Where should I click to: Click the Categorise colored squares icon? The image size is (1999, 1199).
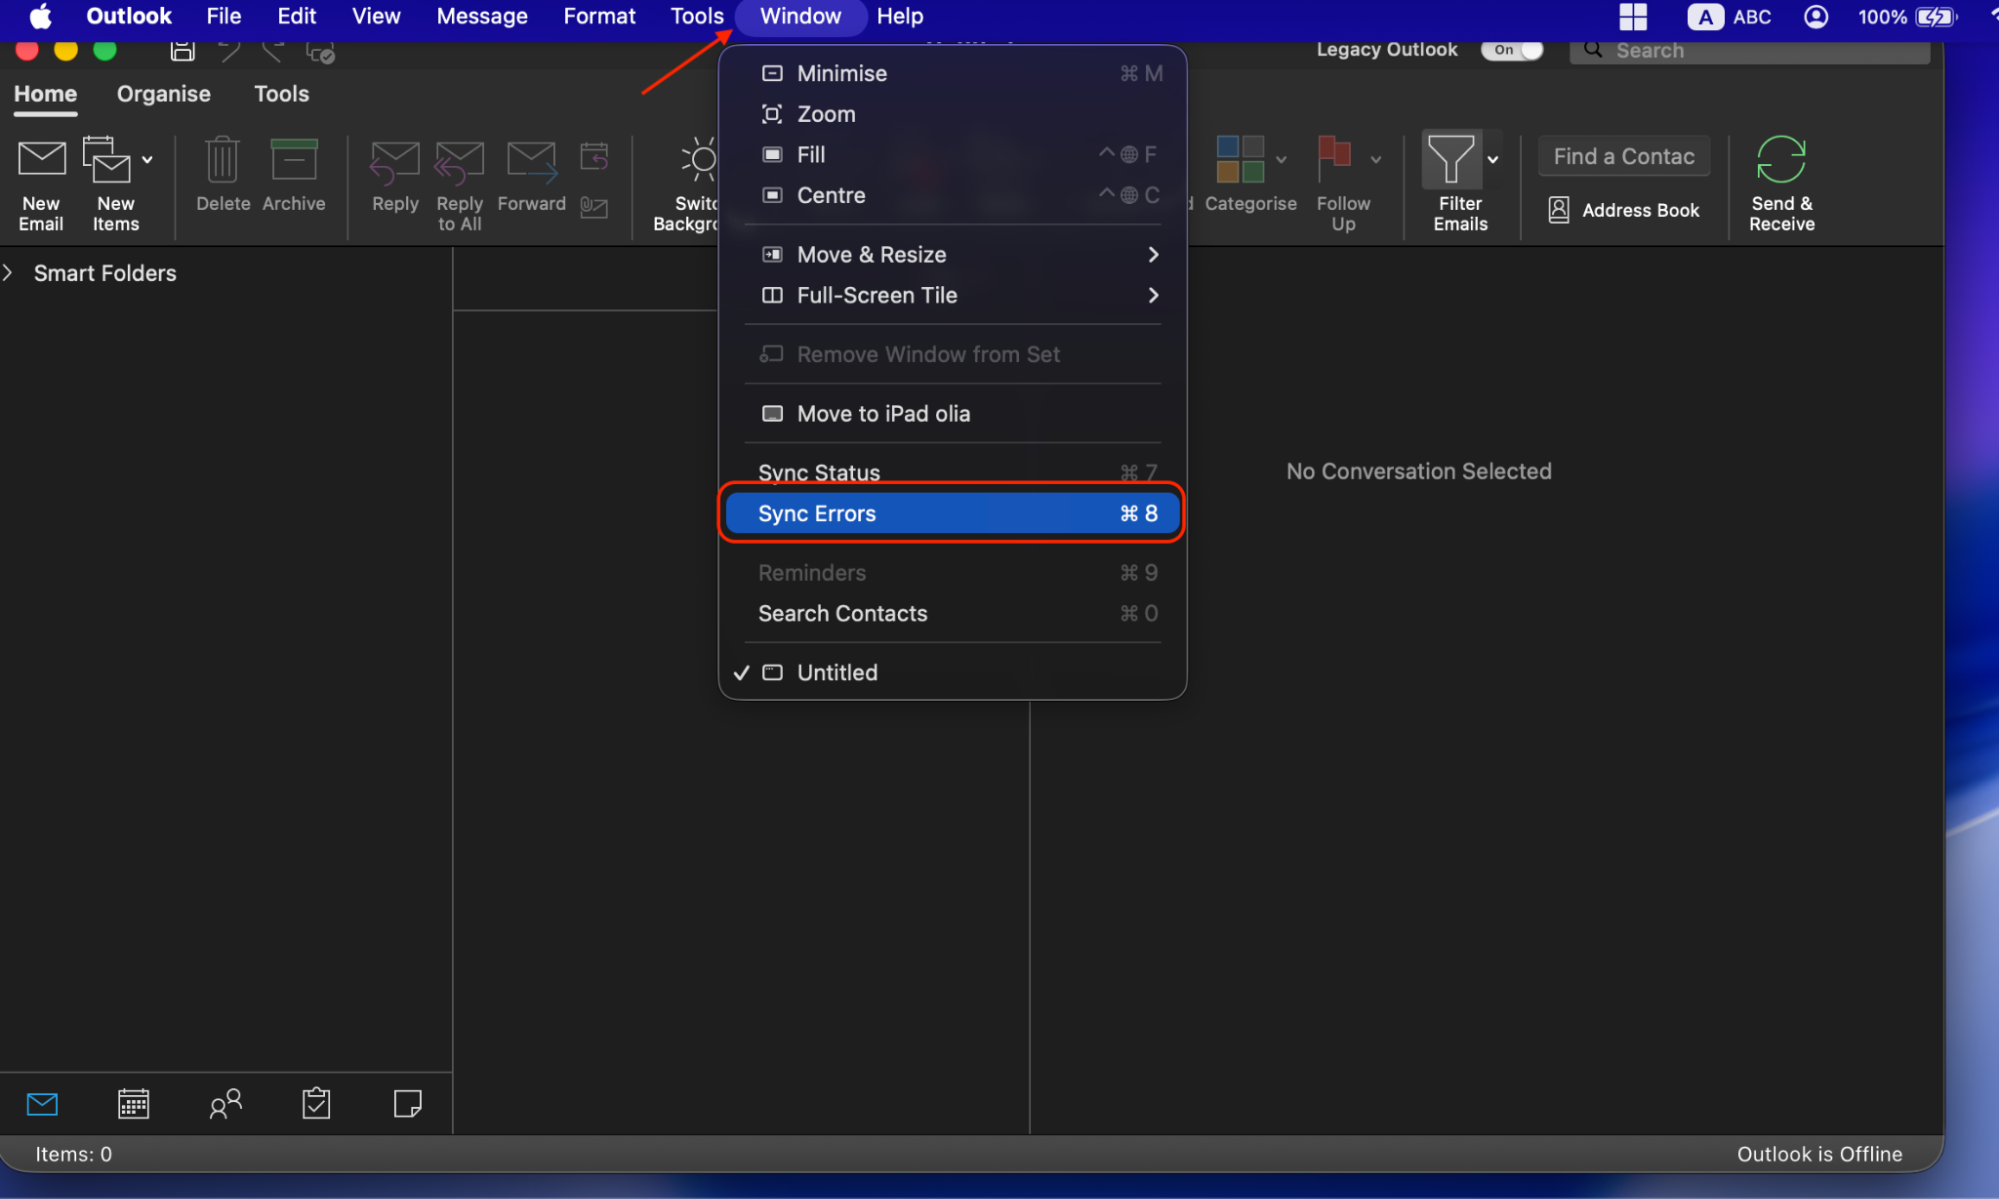pyautogui.click(x=1240, y=159)
